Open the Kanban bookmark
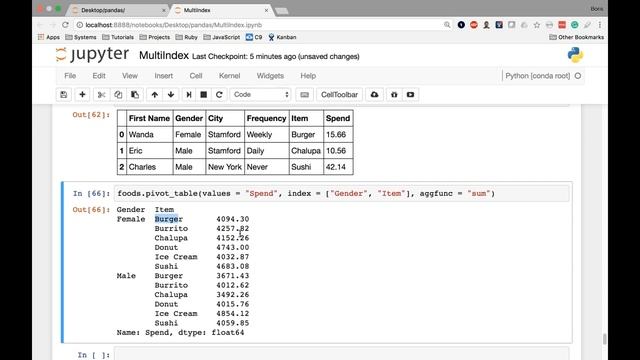 pyautogui.click(x=282, y=37)
